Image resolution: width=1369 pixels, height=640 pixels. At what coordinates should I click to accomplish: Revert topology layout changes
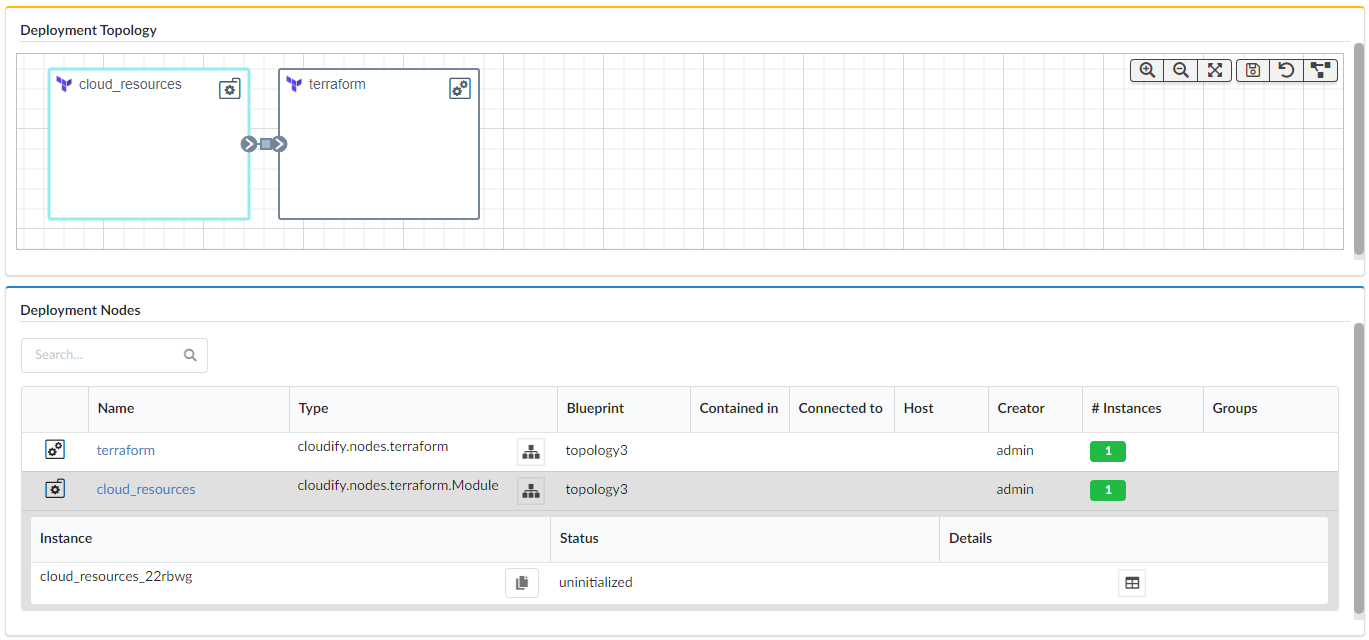pos(1287,70)
